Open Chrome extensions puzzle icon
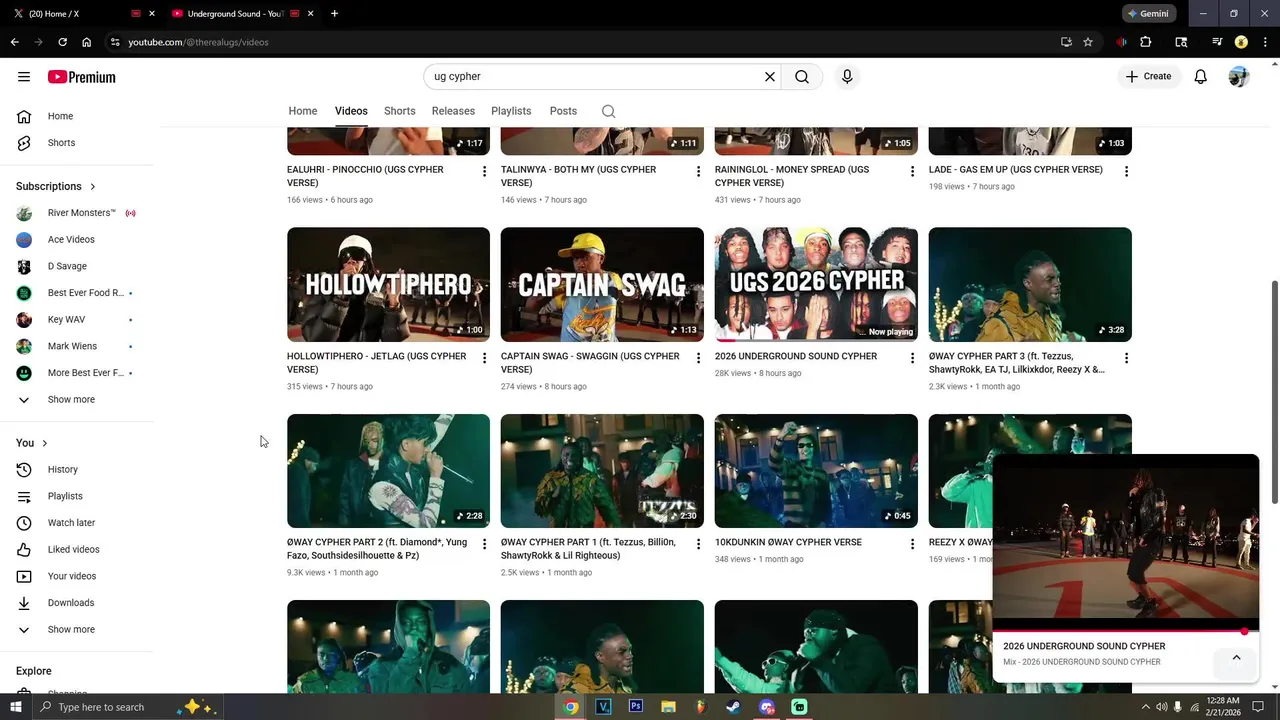 1146,42
